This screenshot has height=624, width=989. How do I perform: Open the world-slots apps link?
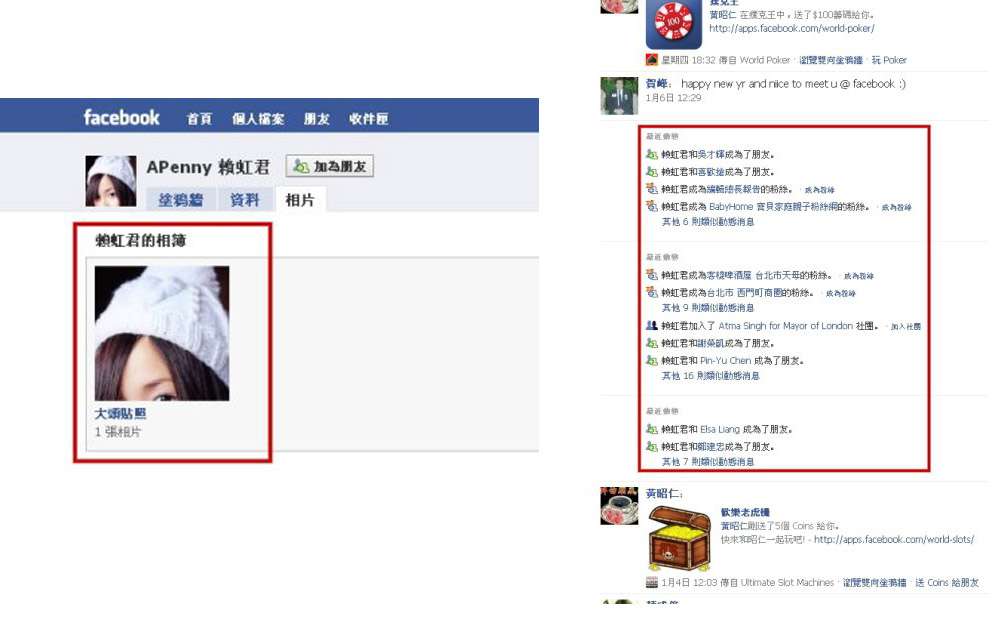point(894,539)
